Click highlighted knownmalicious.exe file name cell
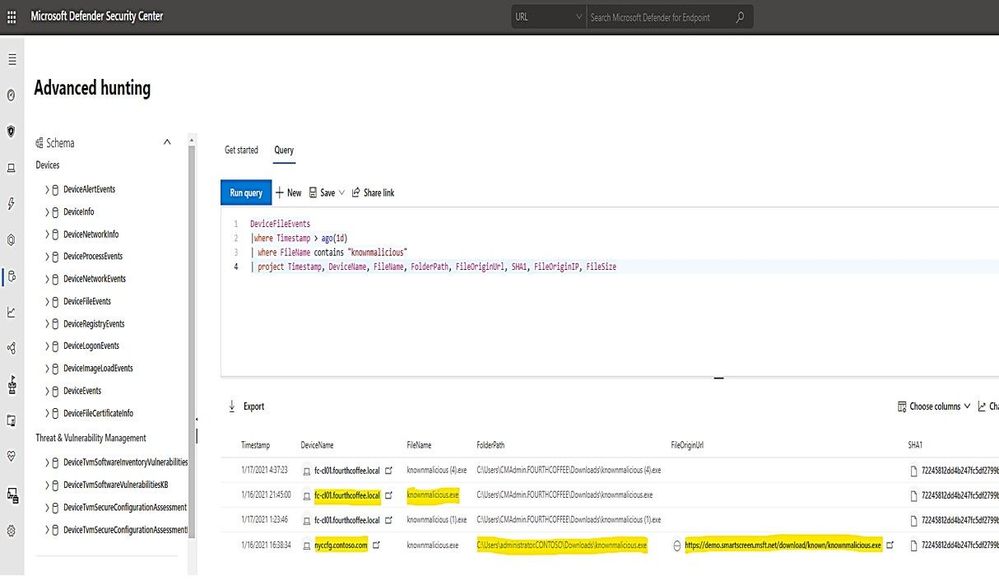This screenshot has width=999, height=585. [x=433, y=495]
